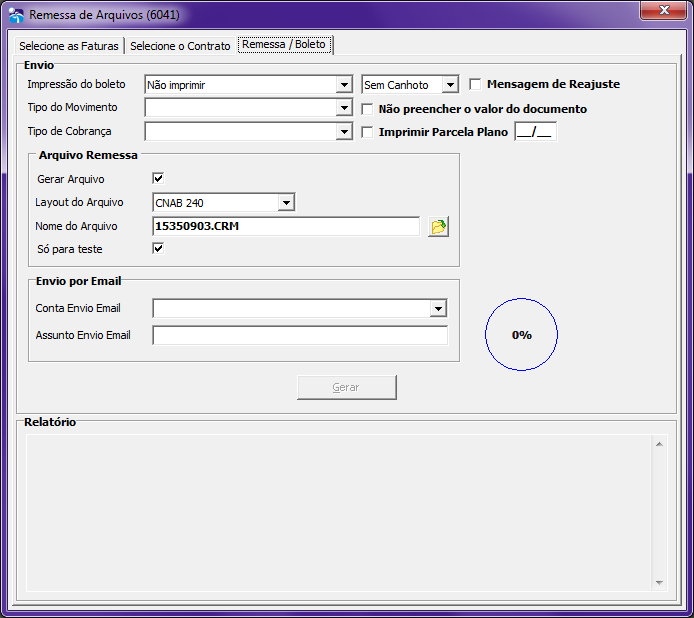The height and width of the screenshot is (618, 694).
Task: Close the Remessa de Arquivos window
Action: 662,10
